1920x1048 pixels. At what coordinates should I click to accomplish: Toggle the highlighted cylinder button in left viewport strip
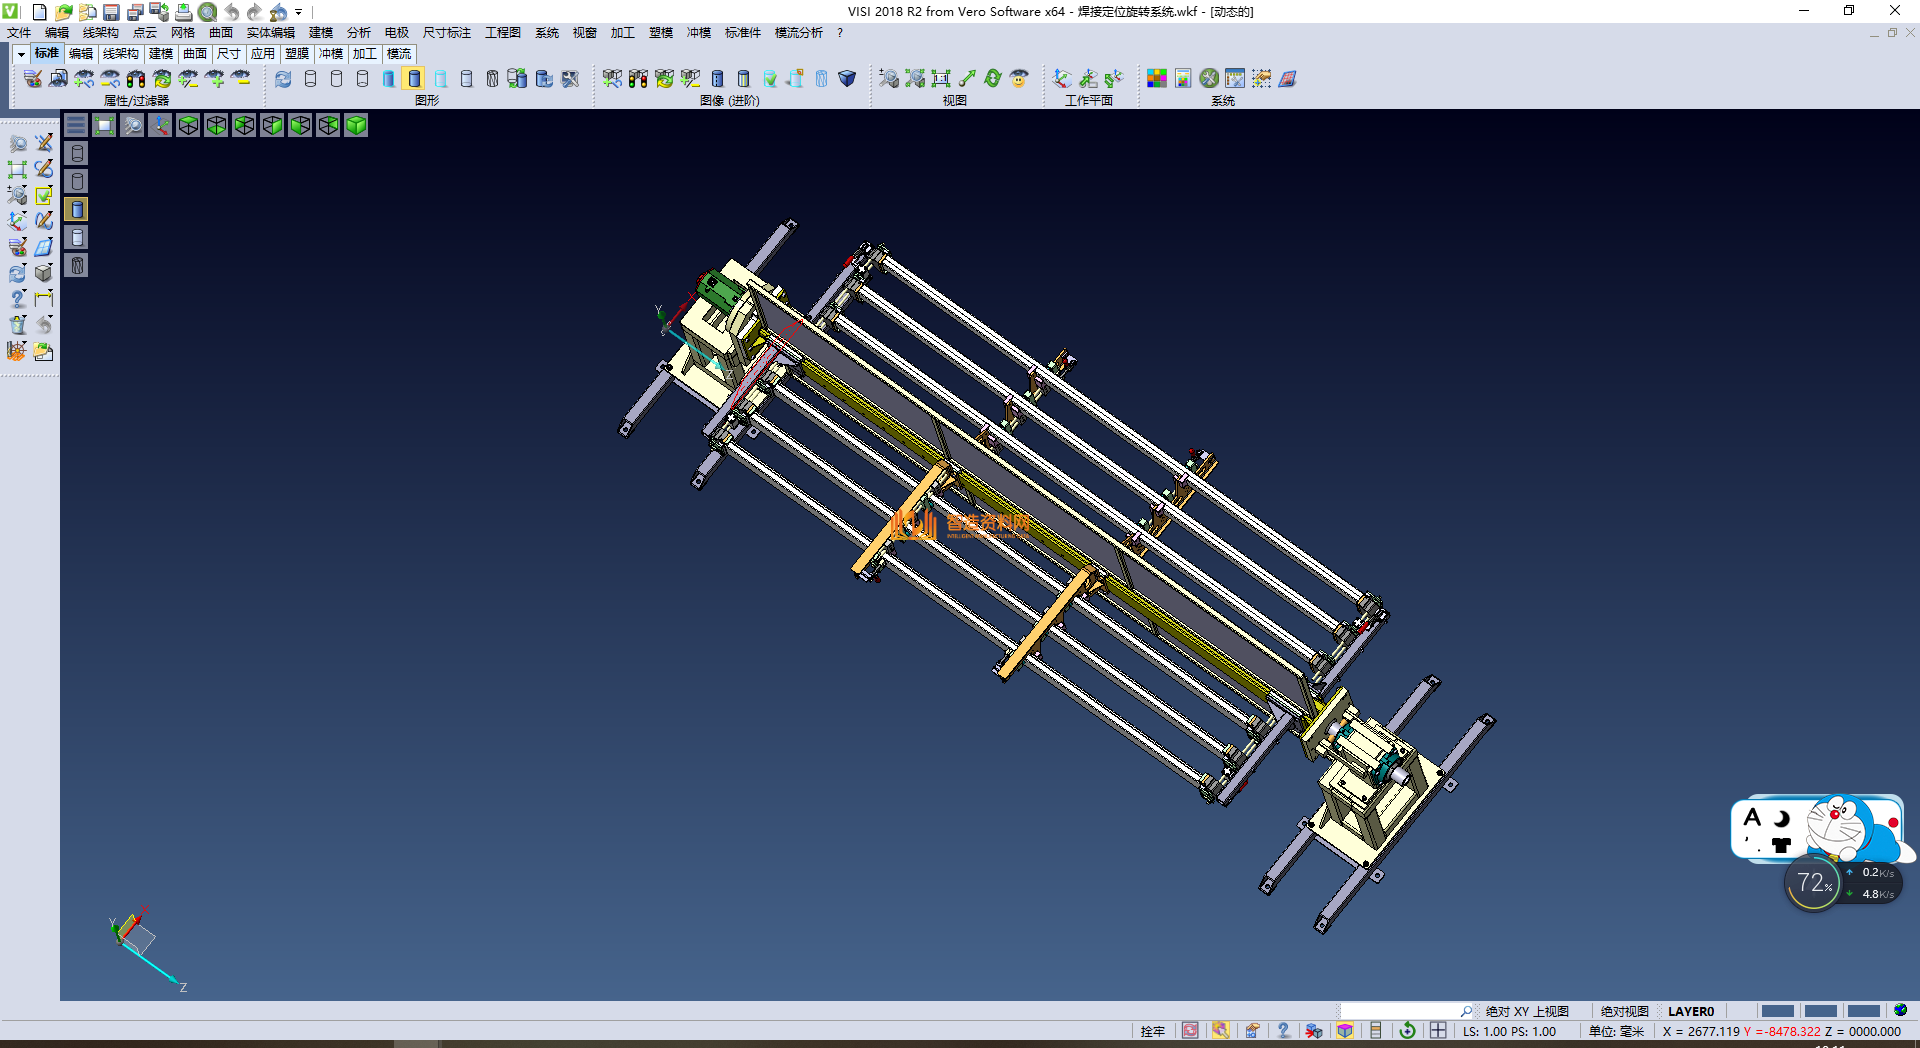click(77, 209)
